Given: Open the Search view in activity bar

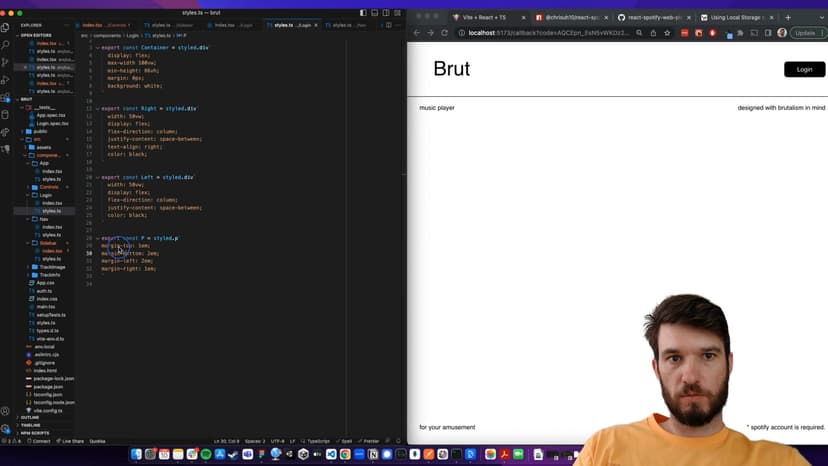Looking at the screenshot, I should point(6,45).
